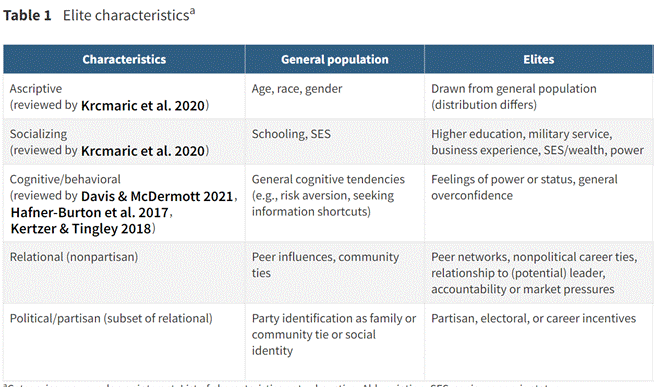Open Krcmaric et al. 2020 citation in Socializing row

(x=143, y=151)
